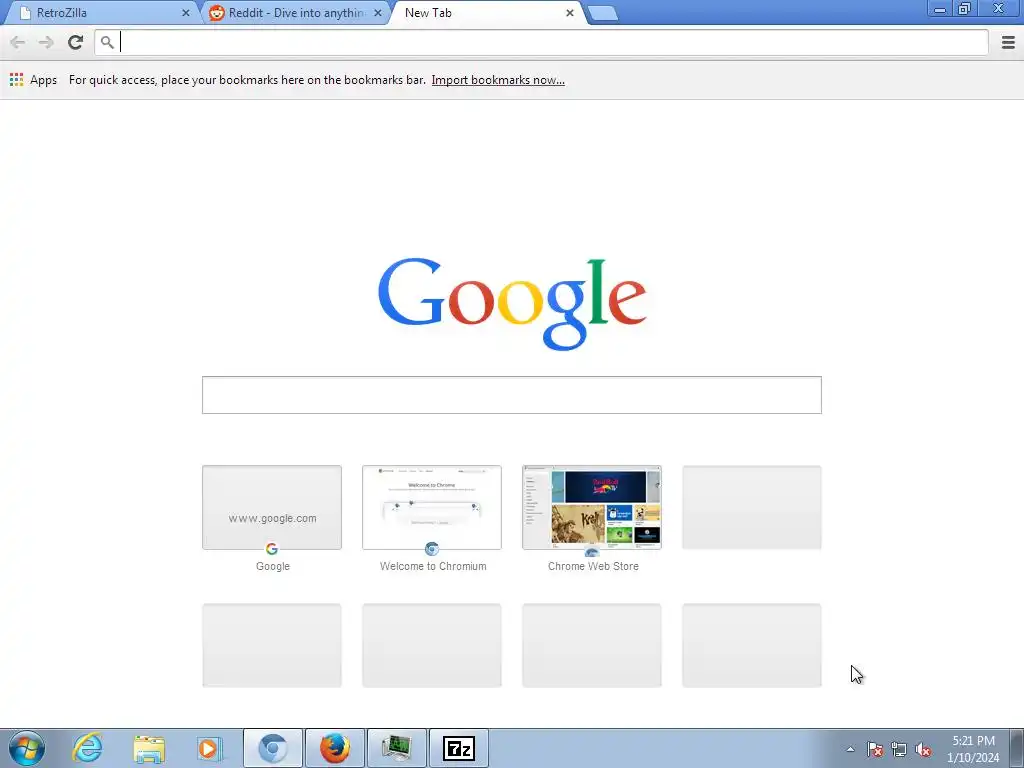
Task: Open a new tab button
Action: [x=602, y=13]
